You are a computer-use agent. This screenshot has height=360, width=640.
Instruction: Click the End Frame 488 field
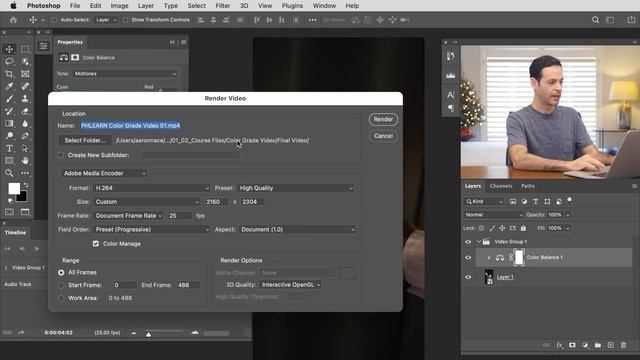click(188, 285)
